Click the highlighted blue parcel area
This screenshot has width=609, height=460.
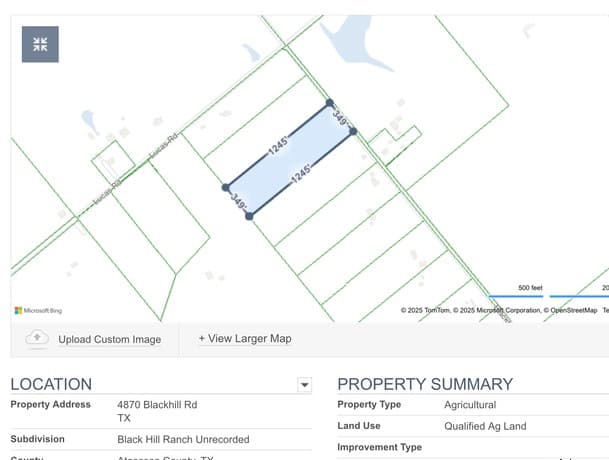pos(289,160)
